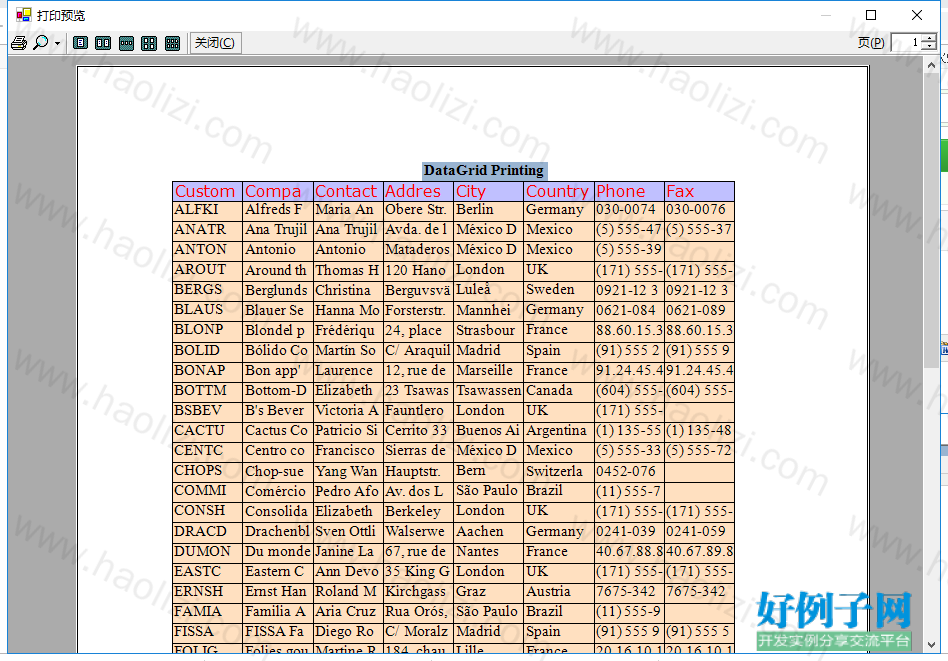Click the Christina contact cell

point(348,290)
